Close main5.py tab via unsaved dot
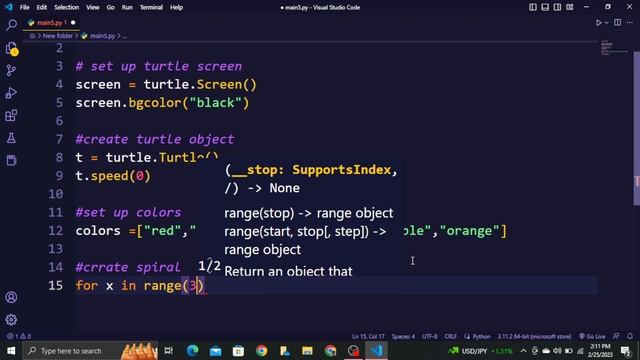 tap(73, 23)
